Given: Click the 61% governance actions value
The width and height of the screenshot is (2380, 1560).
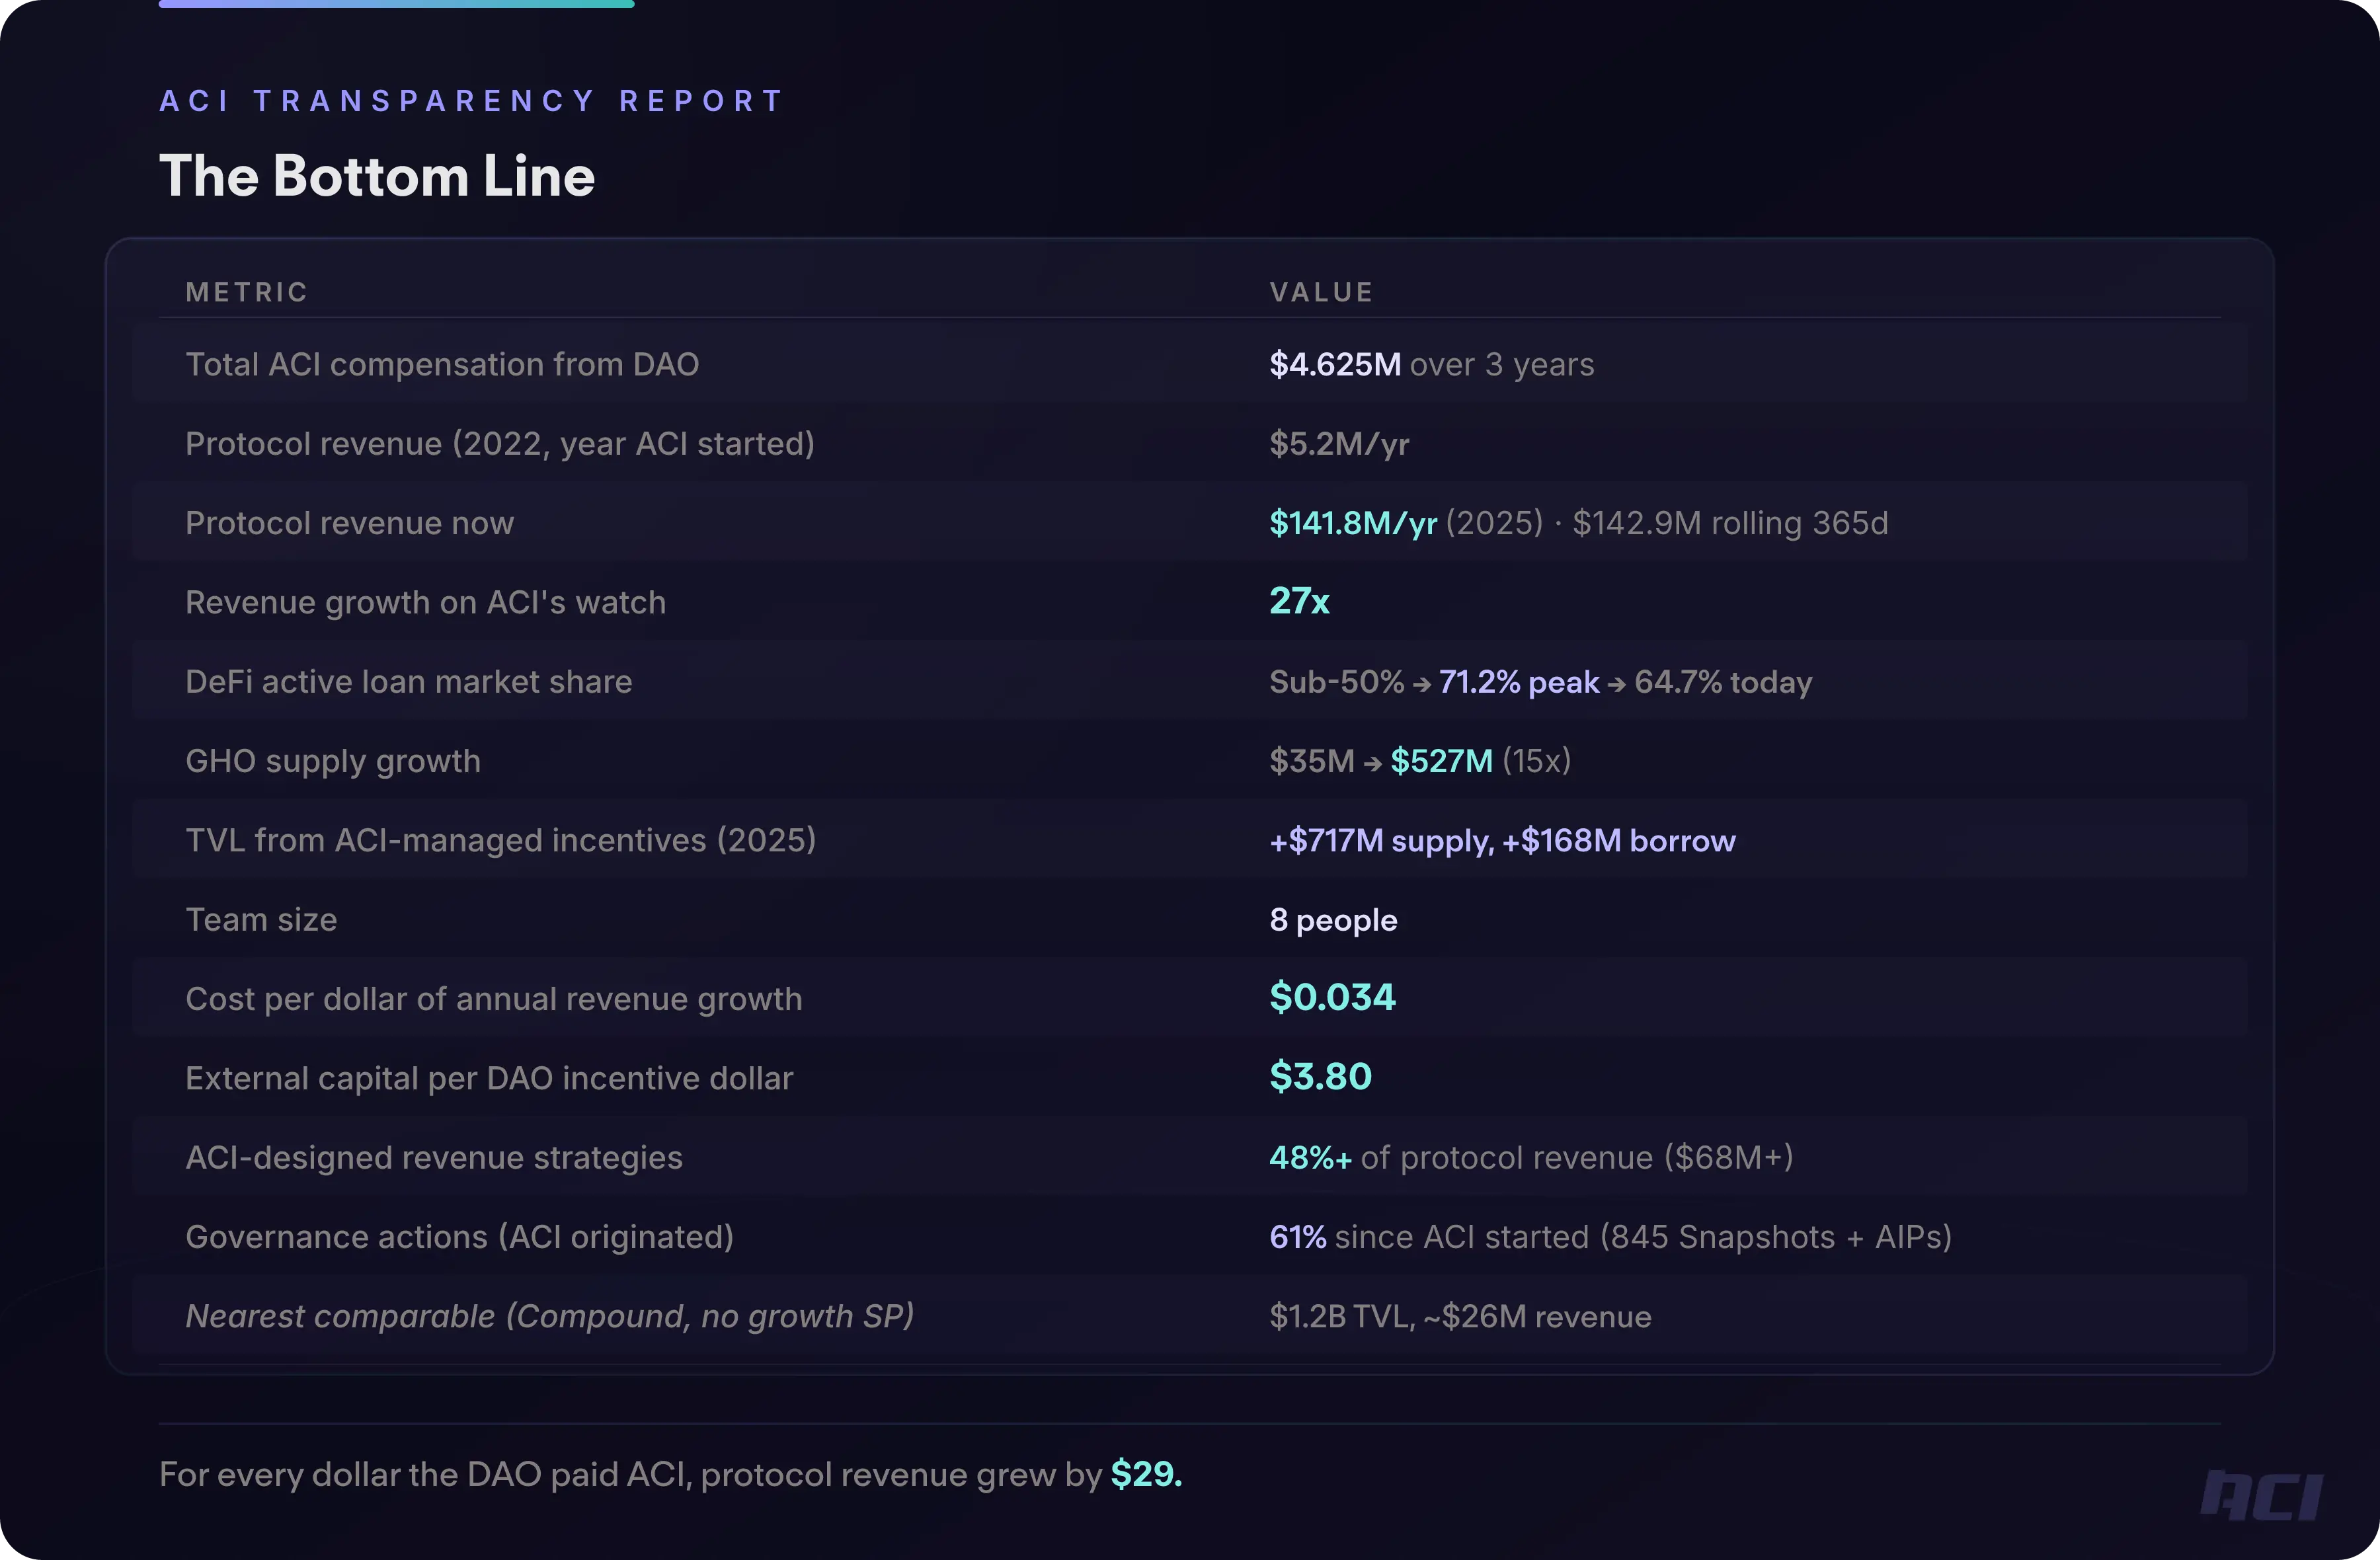Looking at the screenshot, I should pos(1297,1237).
